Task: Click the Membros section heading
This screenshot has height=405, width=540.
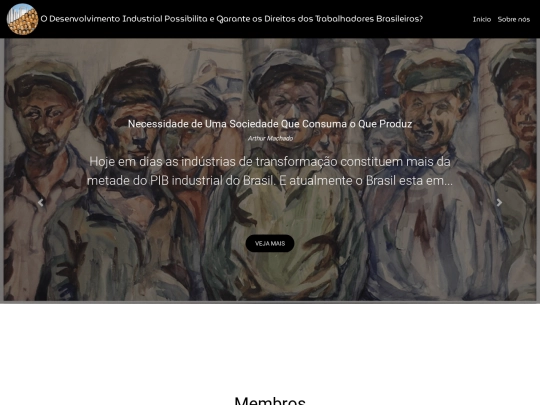Action: 270,401
